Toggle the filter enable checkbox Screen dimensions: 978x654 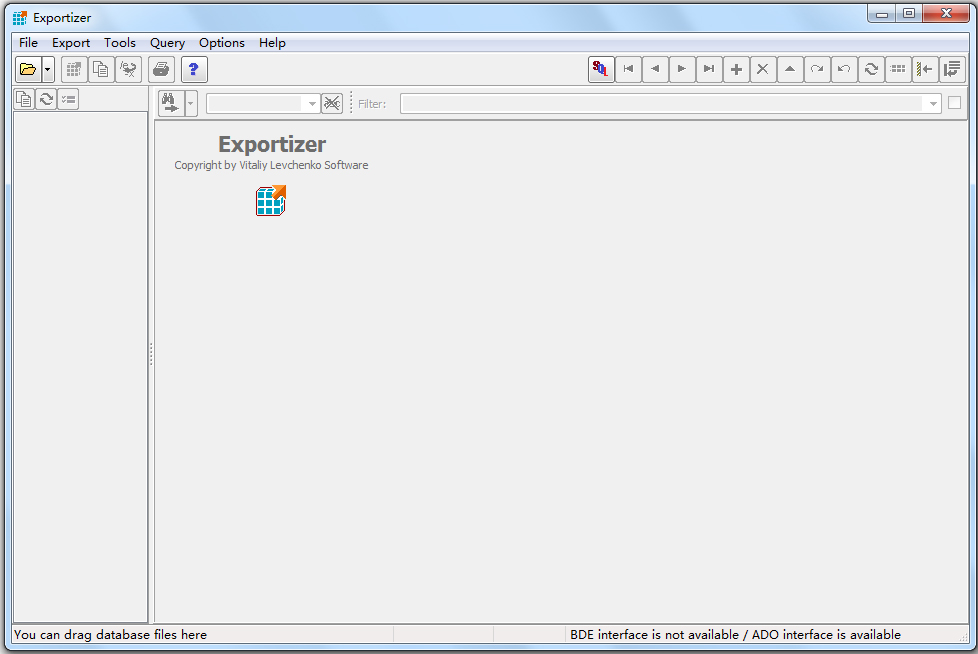click(954, 103)
